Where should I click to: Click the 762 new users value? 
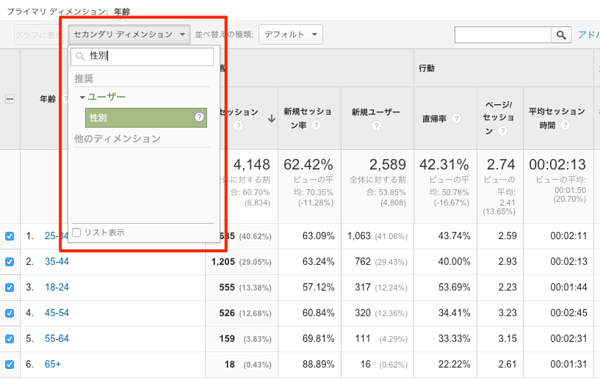click(x=362, y=262)
